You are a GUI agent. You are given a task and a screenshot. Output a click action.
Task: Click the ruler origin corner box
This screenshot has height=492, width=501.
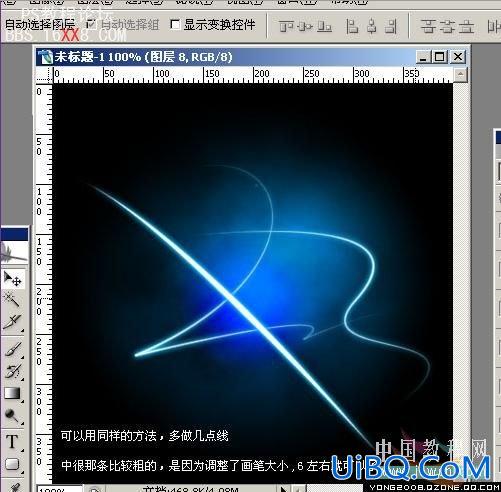click(x=45, y=75)
